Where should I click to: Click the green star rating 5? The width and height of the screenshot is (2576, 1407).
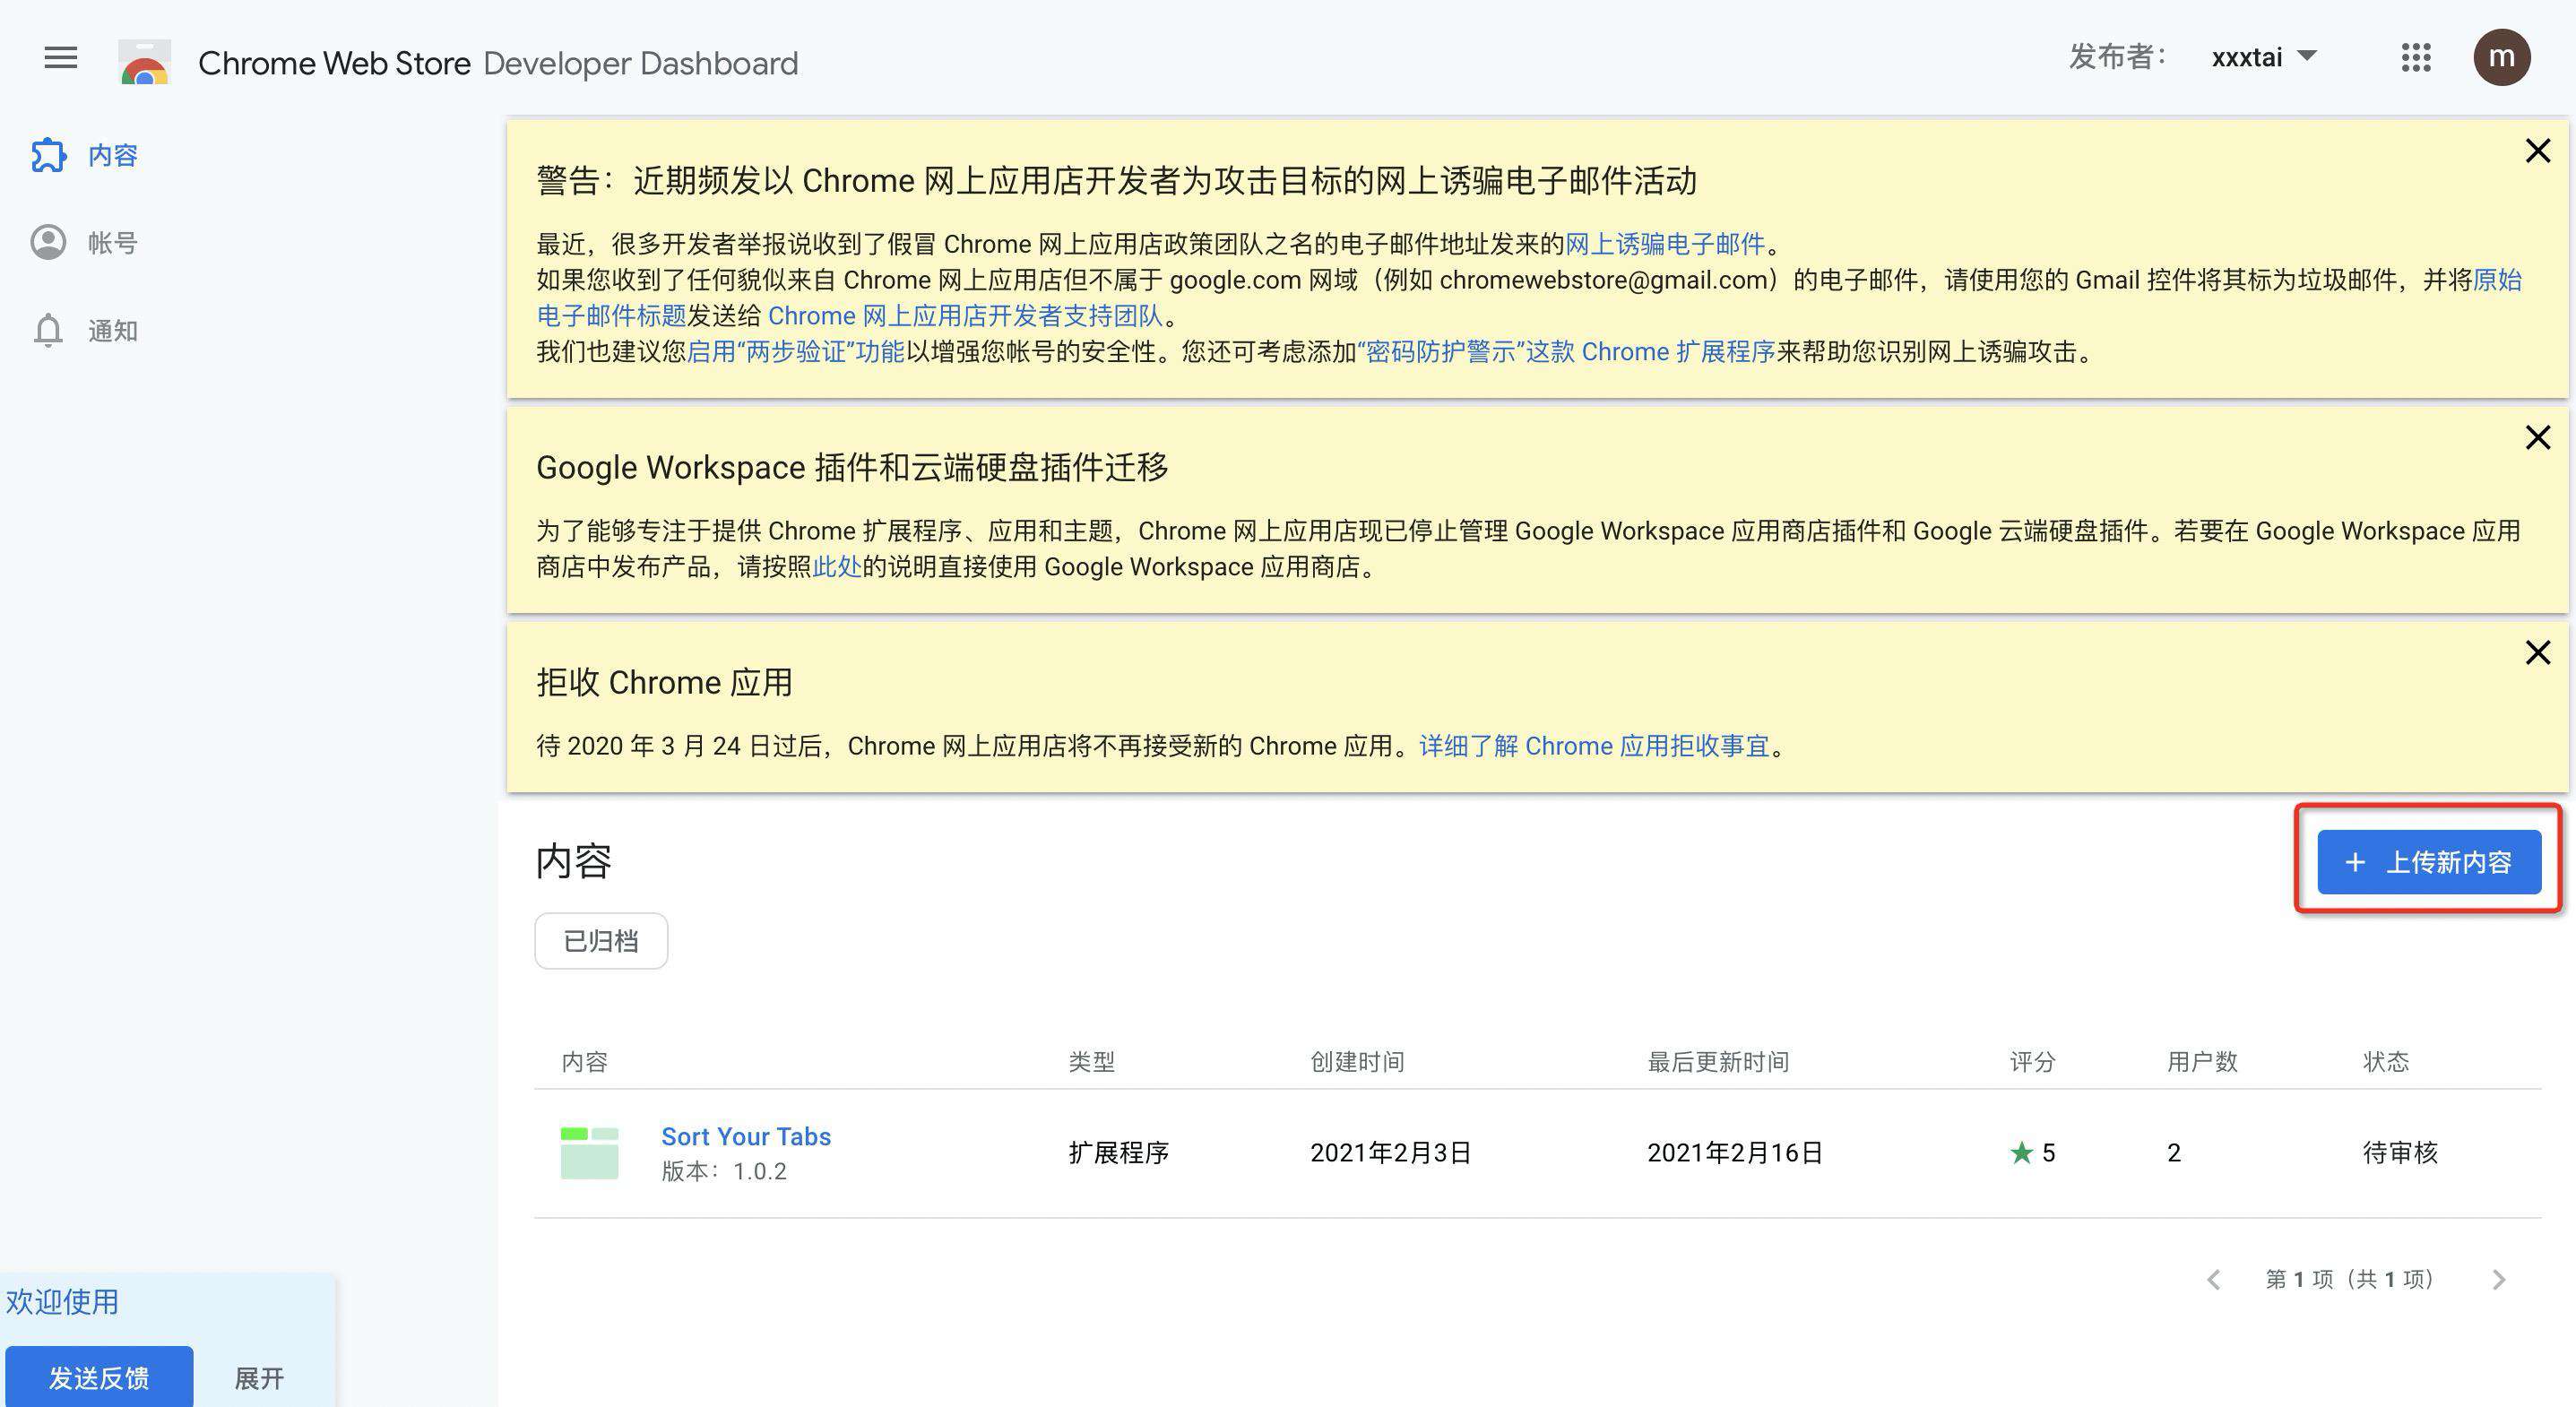[x=2032, y=1153]
